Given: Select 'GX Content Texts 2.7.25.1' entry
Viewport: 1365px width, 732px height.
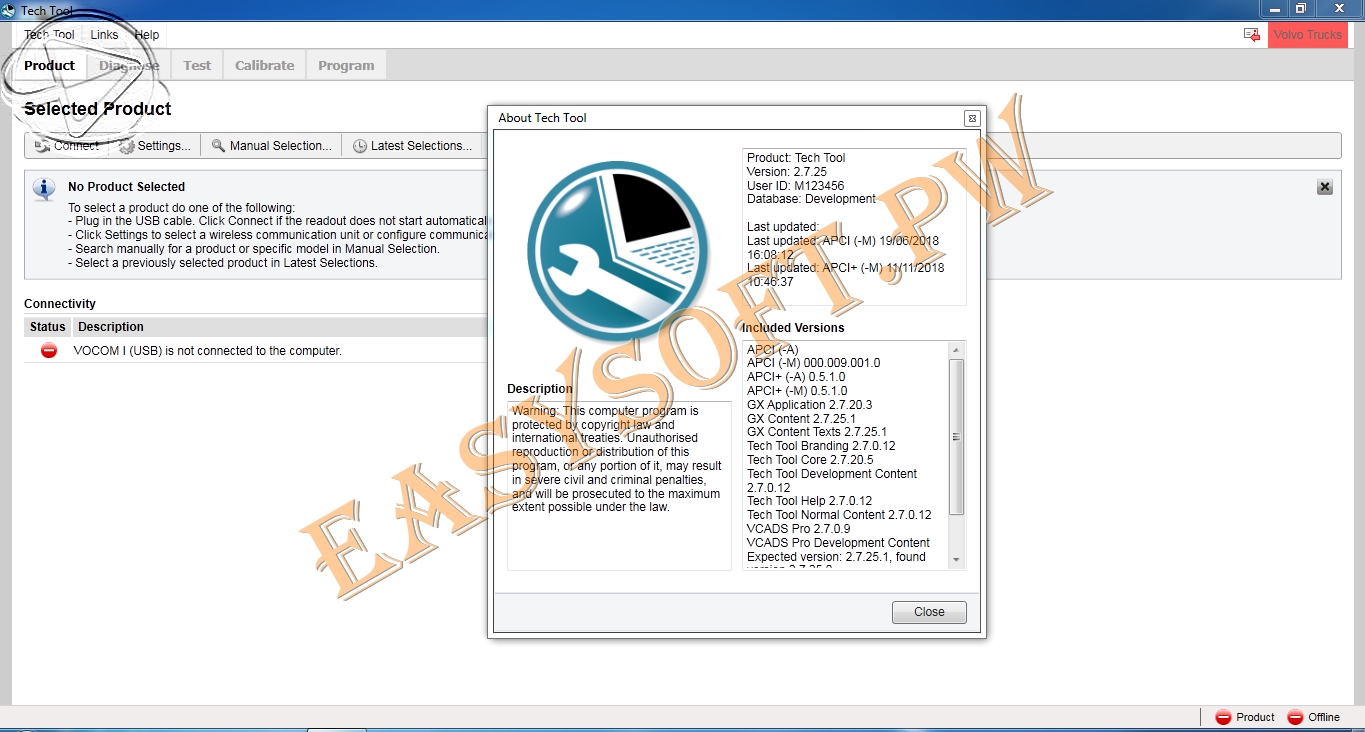Looking at the screenshot, I should click(817, 432).
